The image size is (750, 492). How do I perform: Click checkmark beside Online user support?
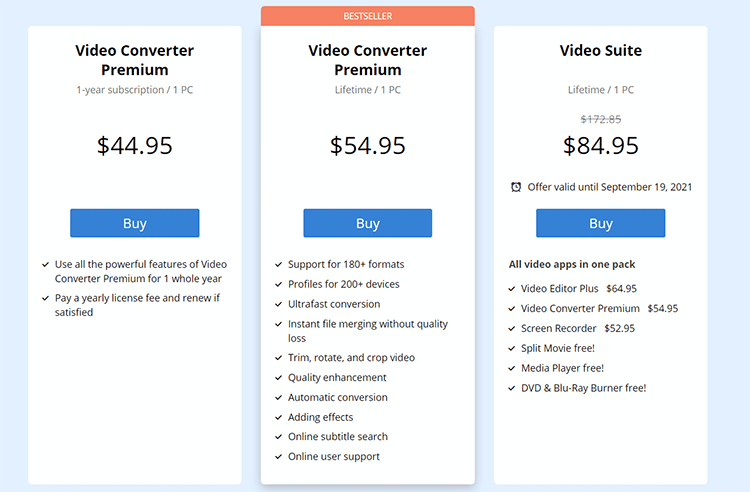[x=278, y=457]
